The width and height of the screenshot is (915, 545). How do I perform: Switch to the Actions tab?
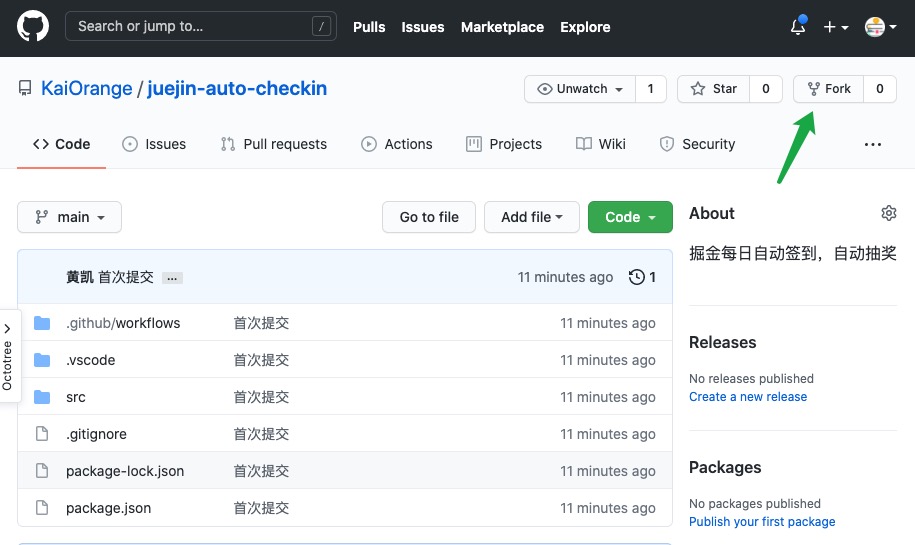(397, 144)
